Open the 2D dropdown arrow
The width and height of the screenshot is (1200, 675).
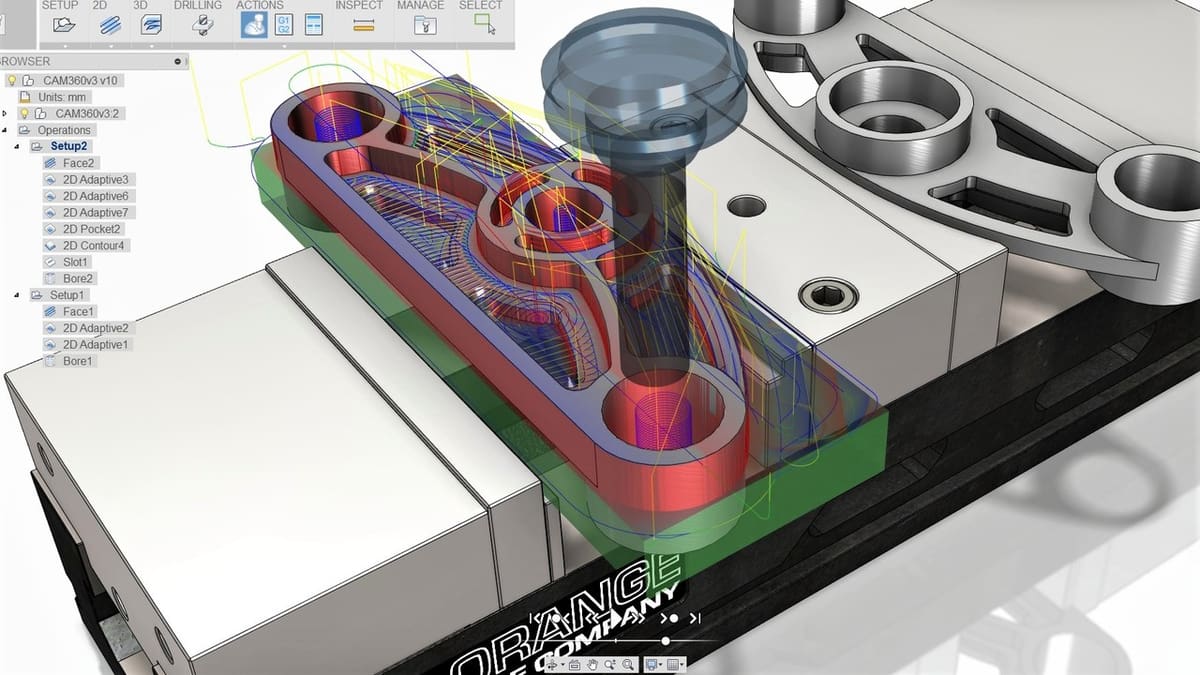pos(109,46)
